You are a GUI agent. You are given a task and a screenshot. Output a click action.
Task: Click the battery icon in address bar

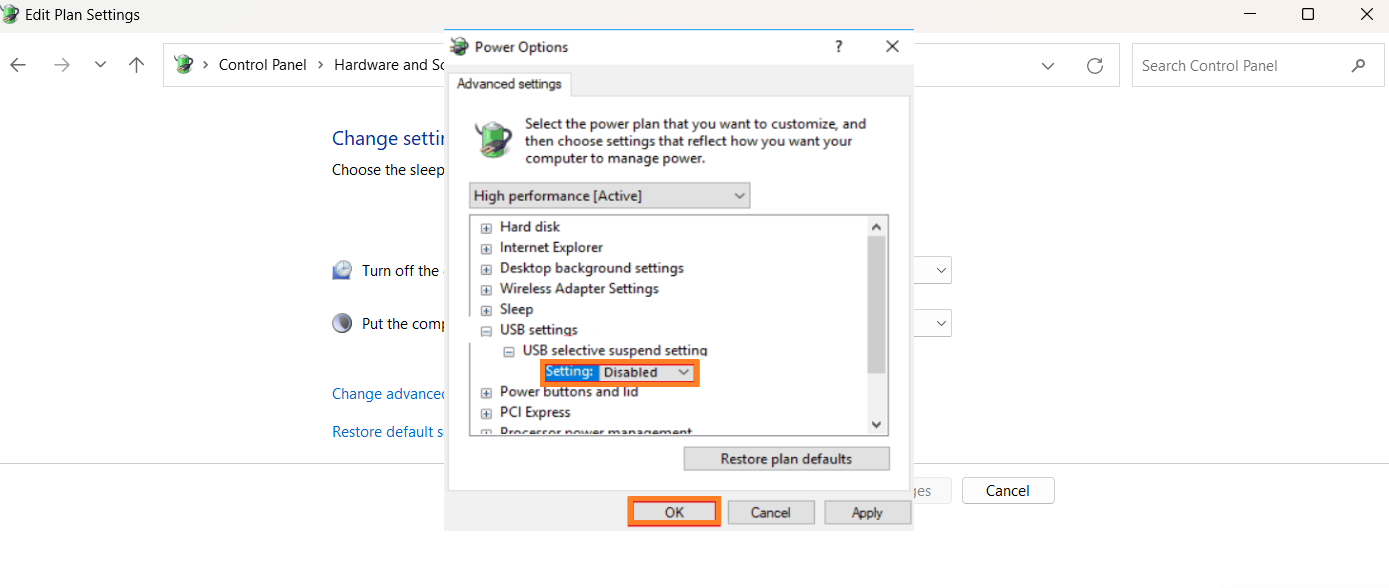pyautogui.click(x=183, y=65)
